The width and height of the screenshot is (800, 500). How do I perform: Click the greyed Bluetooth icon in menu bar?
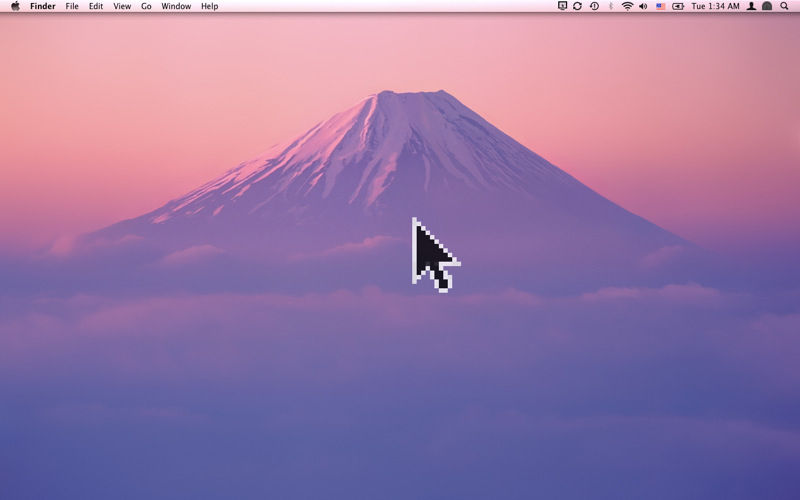[611, 6]
